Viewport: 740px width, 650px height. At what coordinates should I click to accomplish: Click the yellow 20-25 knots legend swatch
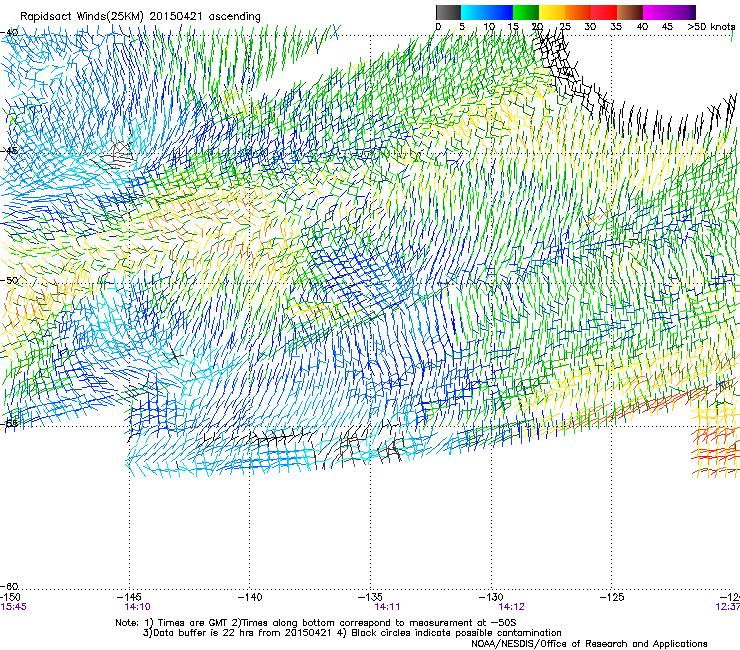click(552, 12)
